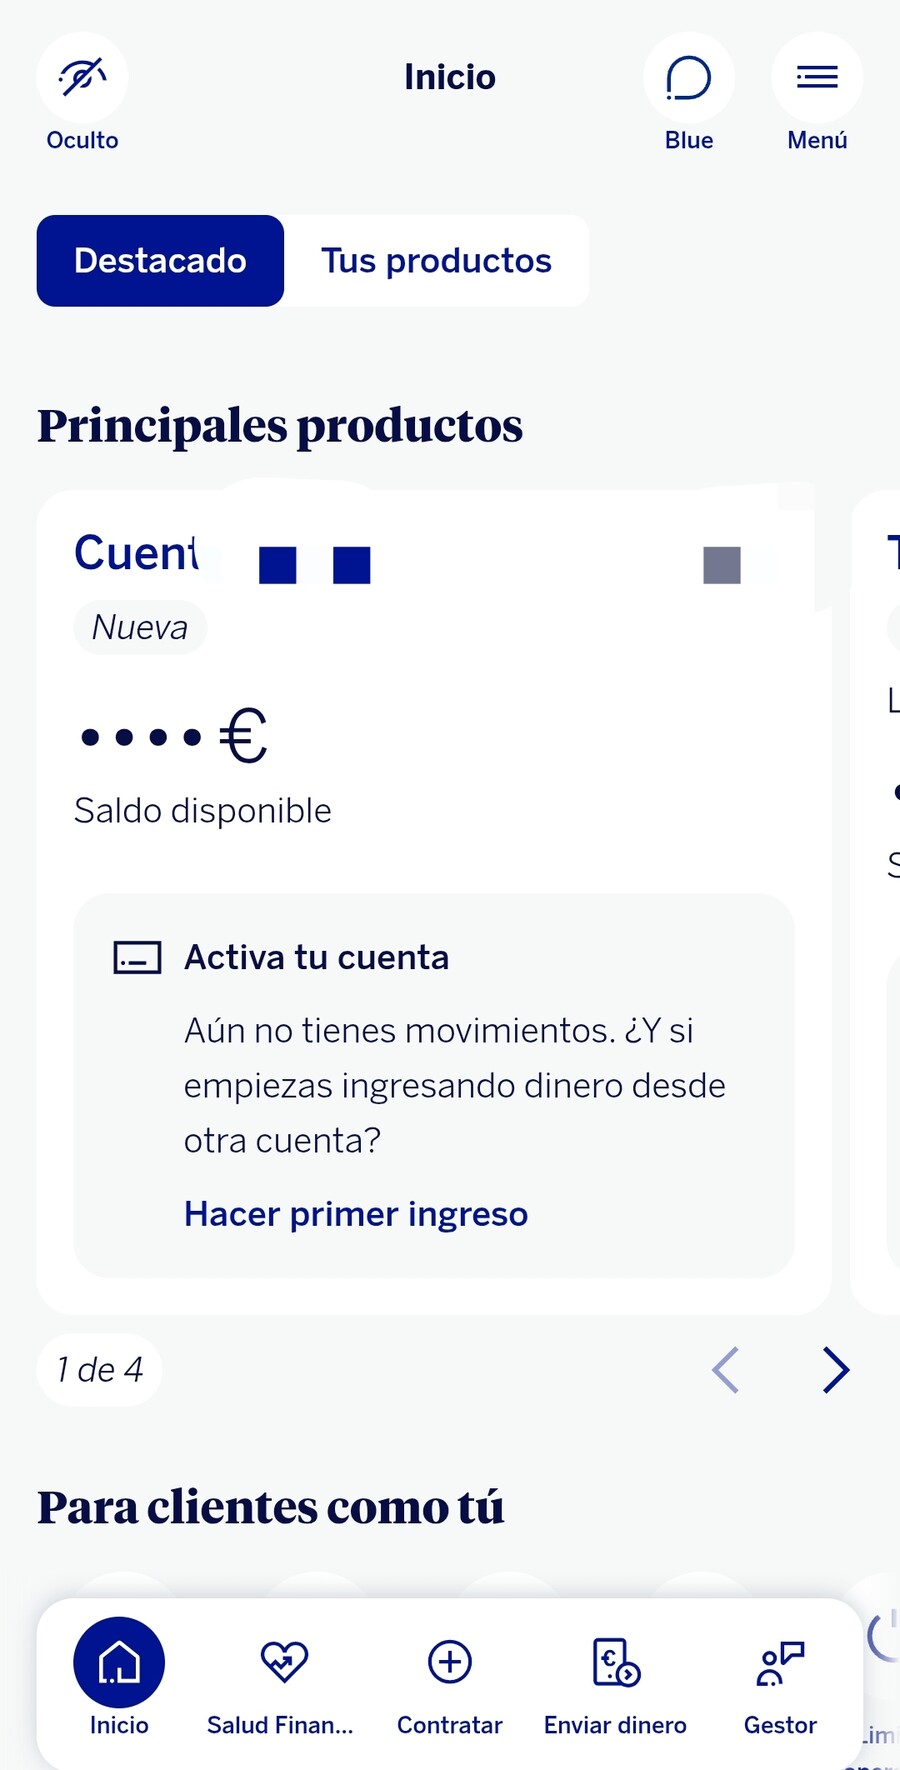The width and height of the screenshot is (900, 1770).
Task: Open the Blue chat assistant
Action: click(689, 78)
